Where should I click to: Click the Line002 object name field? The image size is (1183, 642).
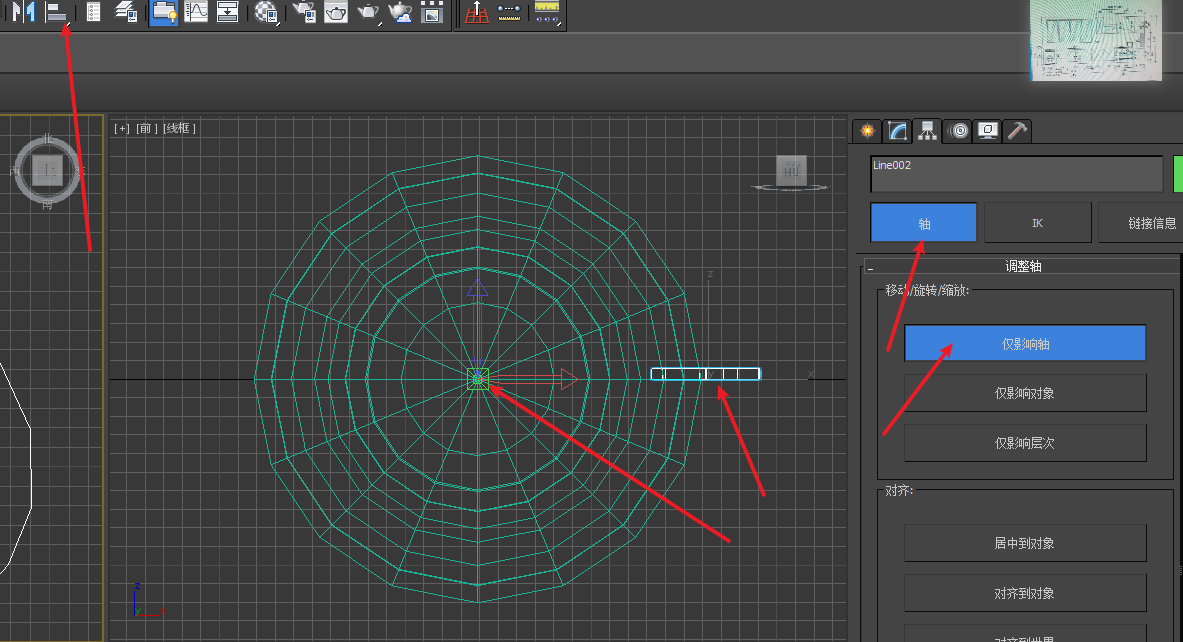pos(1016,174)
